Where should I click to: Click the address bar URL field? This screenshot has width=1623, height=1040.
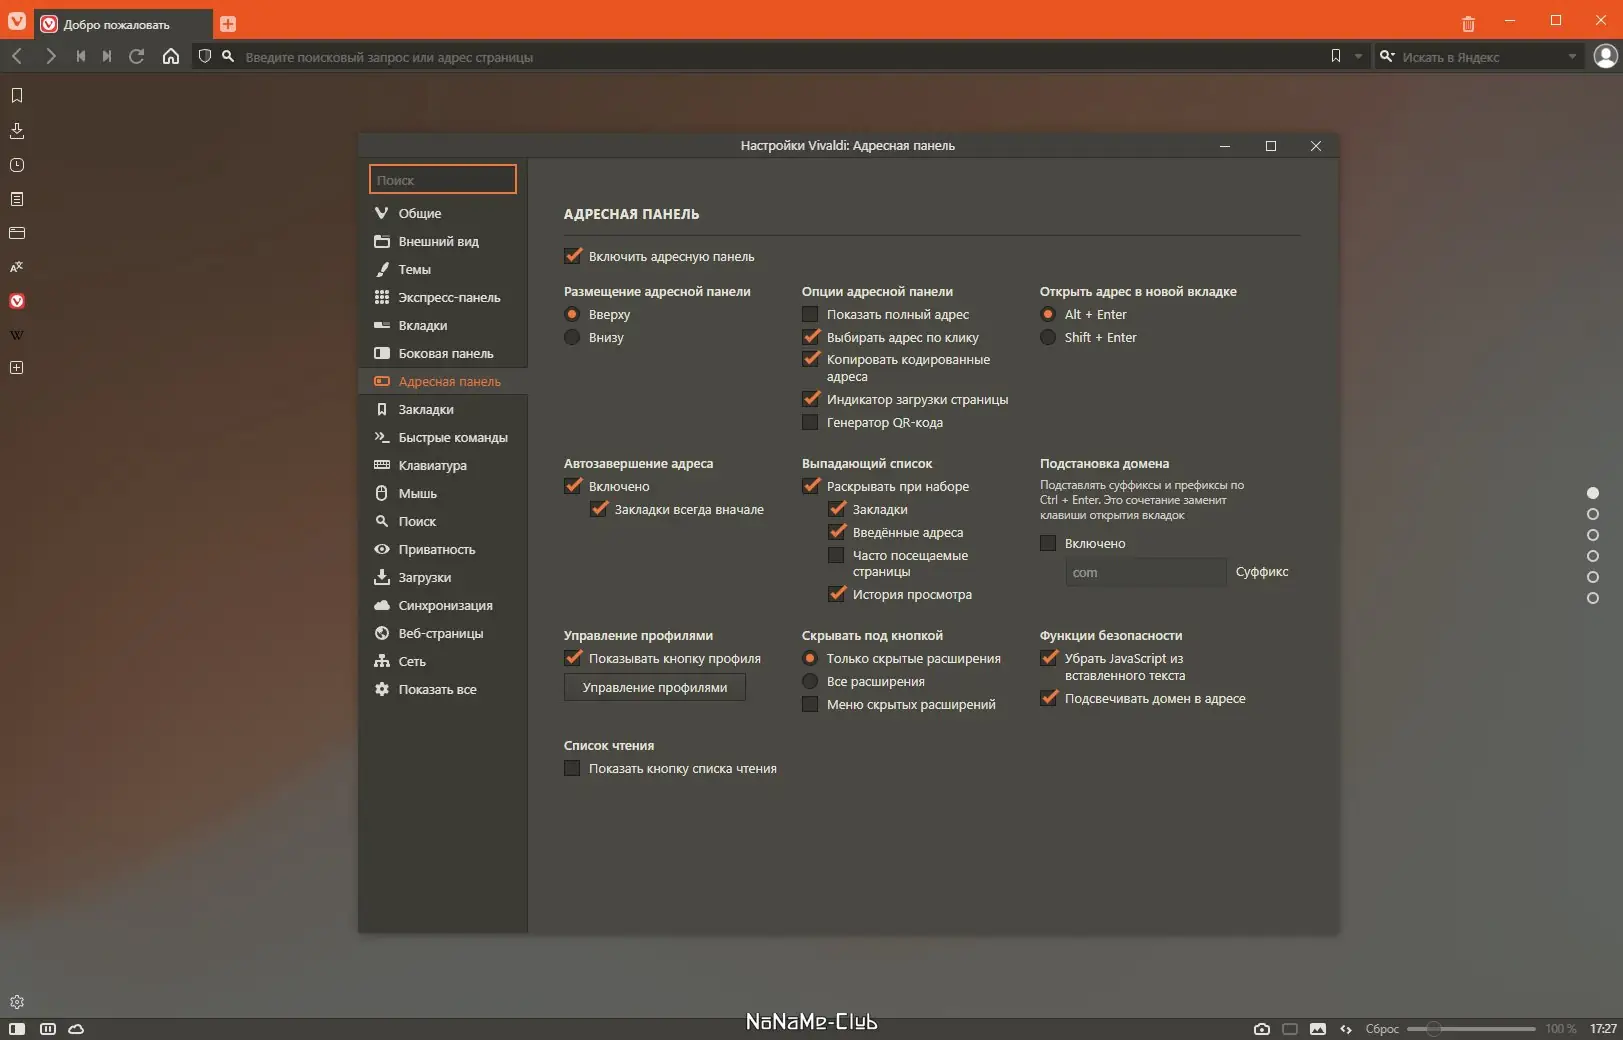tap(780, 57)
